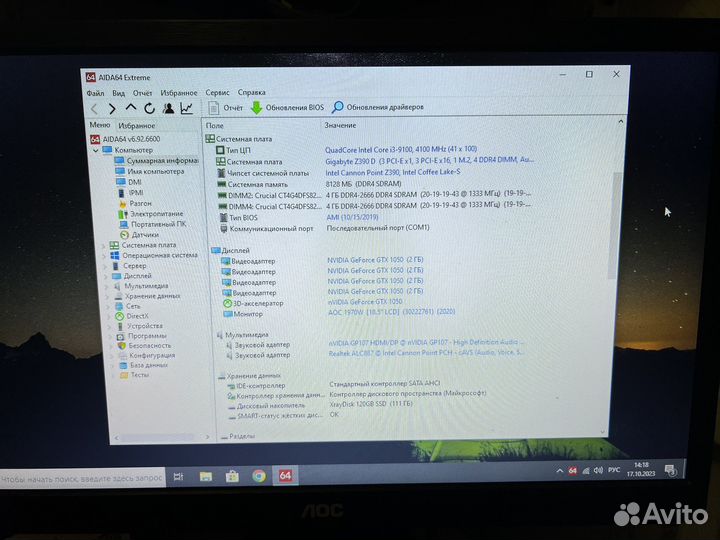Open the user profile icon in toolbar
720x540 pixels.
pos(169,108)
